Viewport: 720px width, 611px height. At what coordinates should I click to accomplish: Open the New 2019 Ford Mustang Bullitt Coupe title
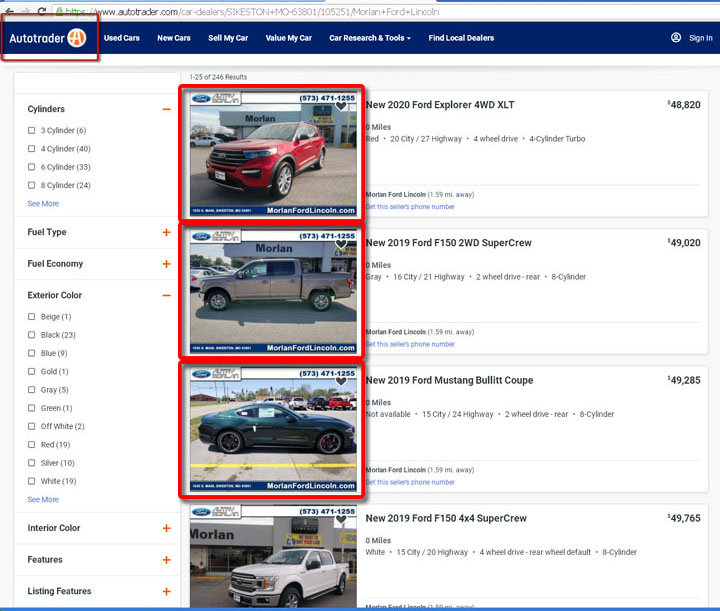(450, 381)
